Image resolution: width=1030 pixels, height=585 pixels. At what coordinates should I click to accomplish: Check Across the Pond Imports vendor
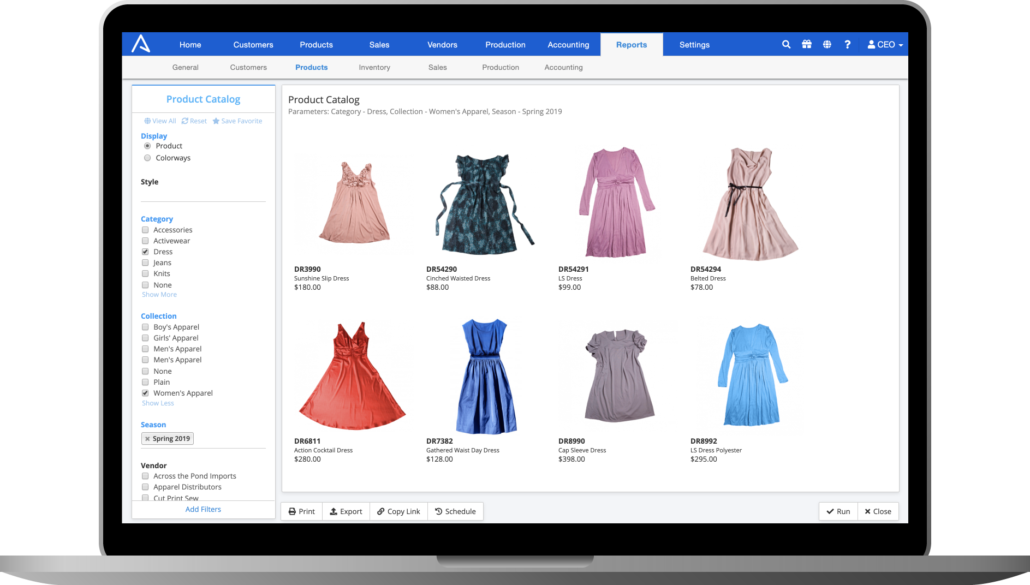coord(145,476)
